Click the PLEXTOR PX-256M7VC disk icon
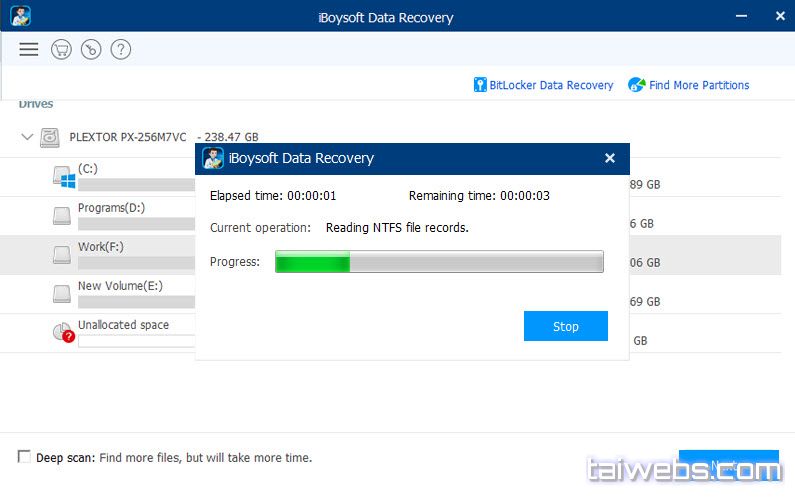 50,137
